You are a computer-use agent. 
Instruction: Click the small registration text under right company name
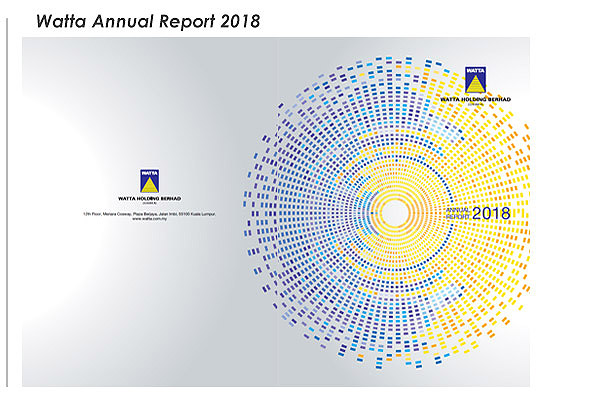pos(475,104)
